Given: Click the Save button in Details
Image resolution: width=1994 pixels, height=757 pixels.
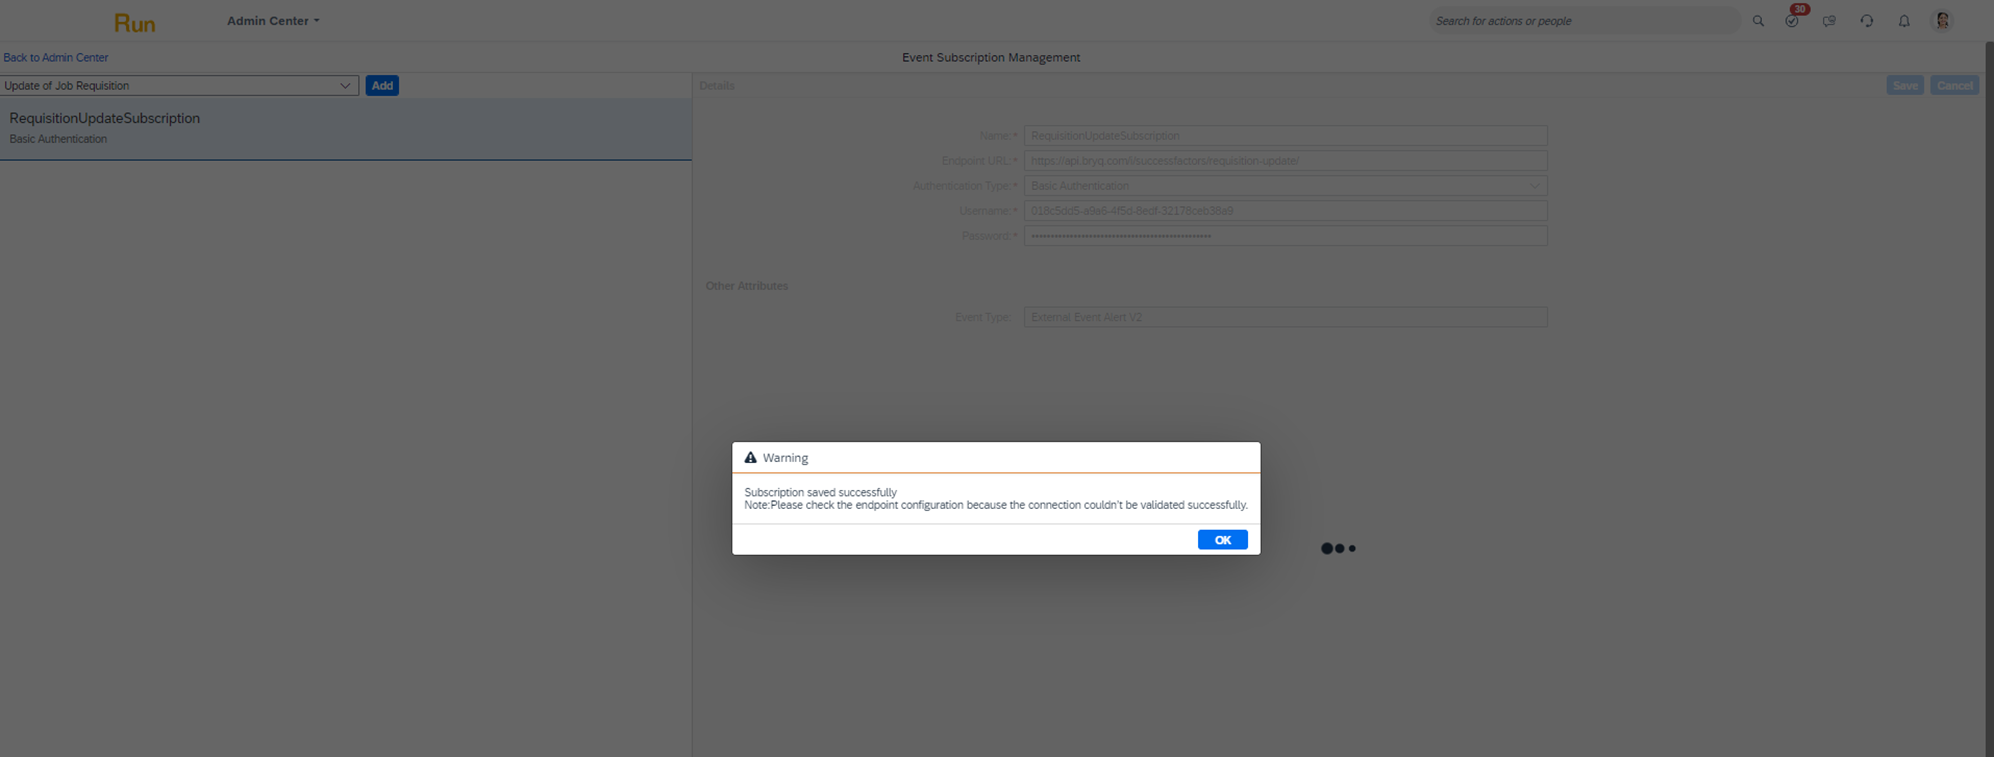Looking at the screenshot, I should [1904, 86].
